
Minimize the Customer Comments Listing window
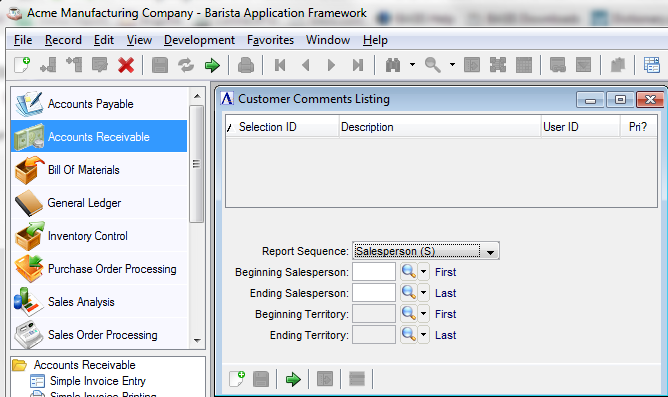click(x=590, y=100)
